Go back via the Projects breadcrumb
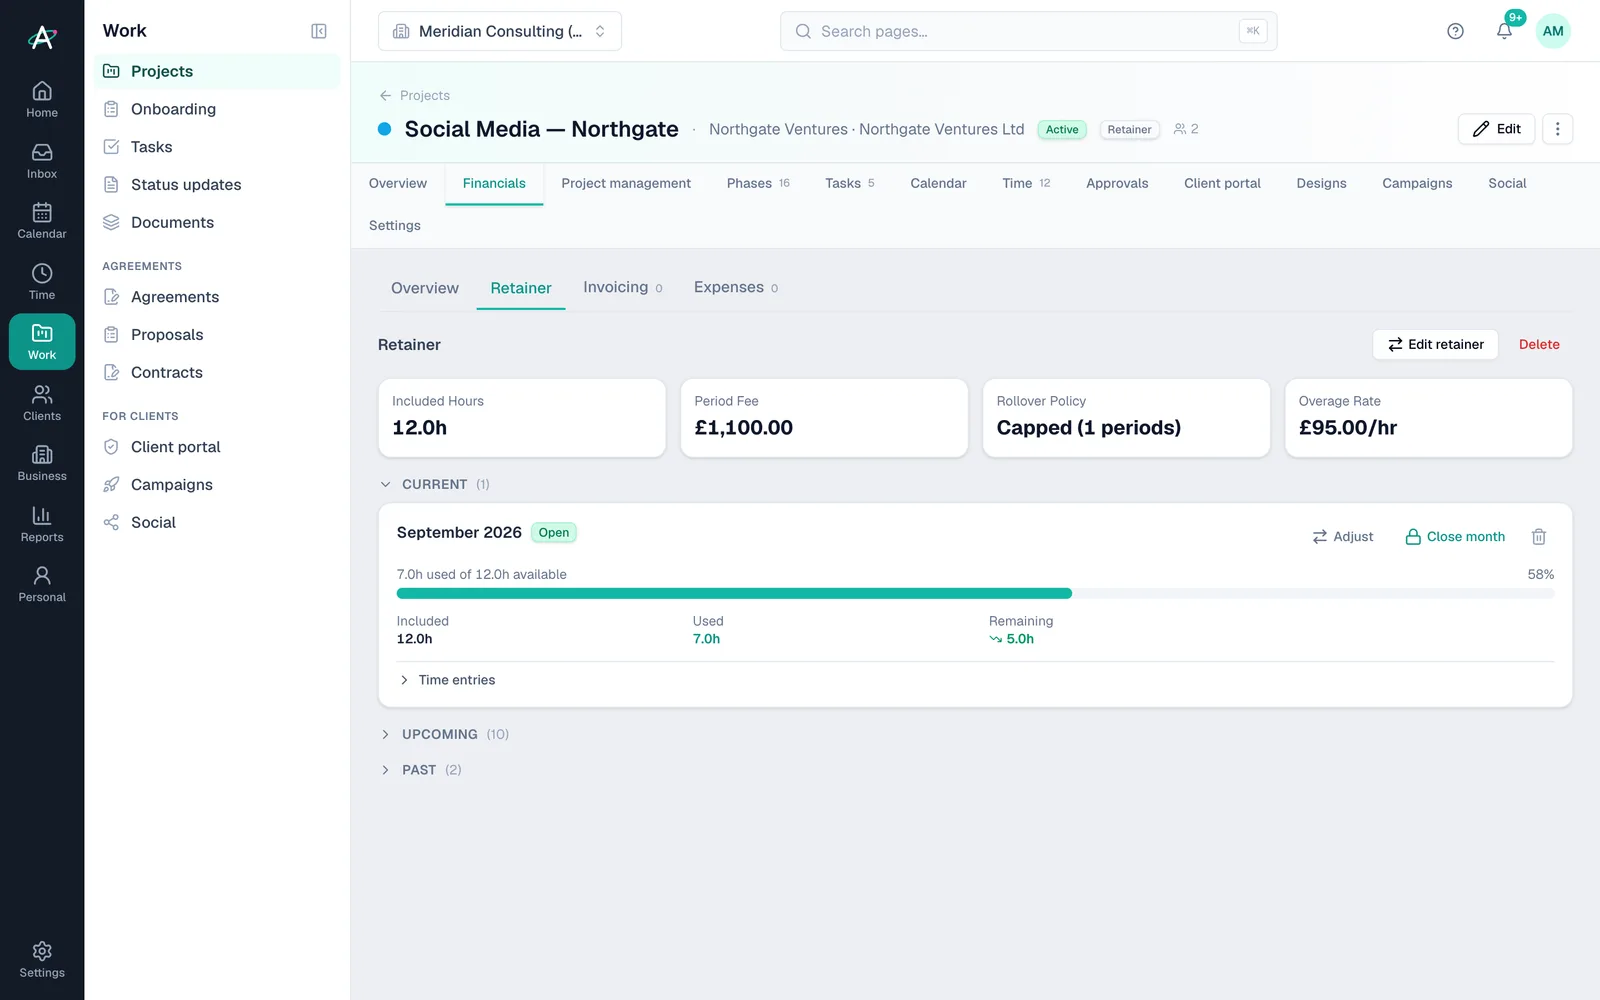The width and height of the screenshot is (1600, 1000). click(414, 95)
